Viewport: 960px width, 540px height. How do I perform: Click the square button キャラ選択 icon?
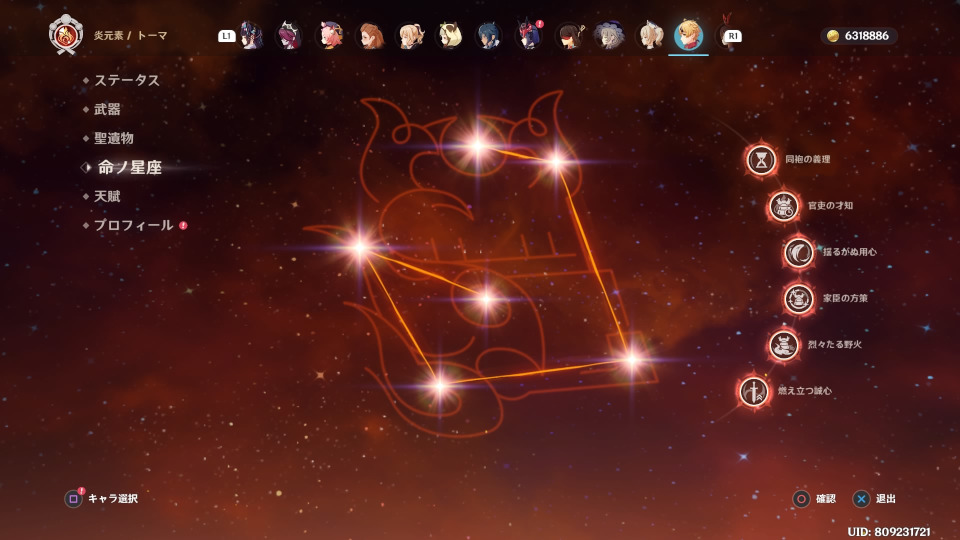point(73,499)
